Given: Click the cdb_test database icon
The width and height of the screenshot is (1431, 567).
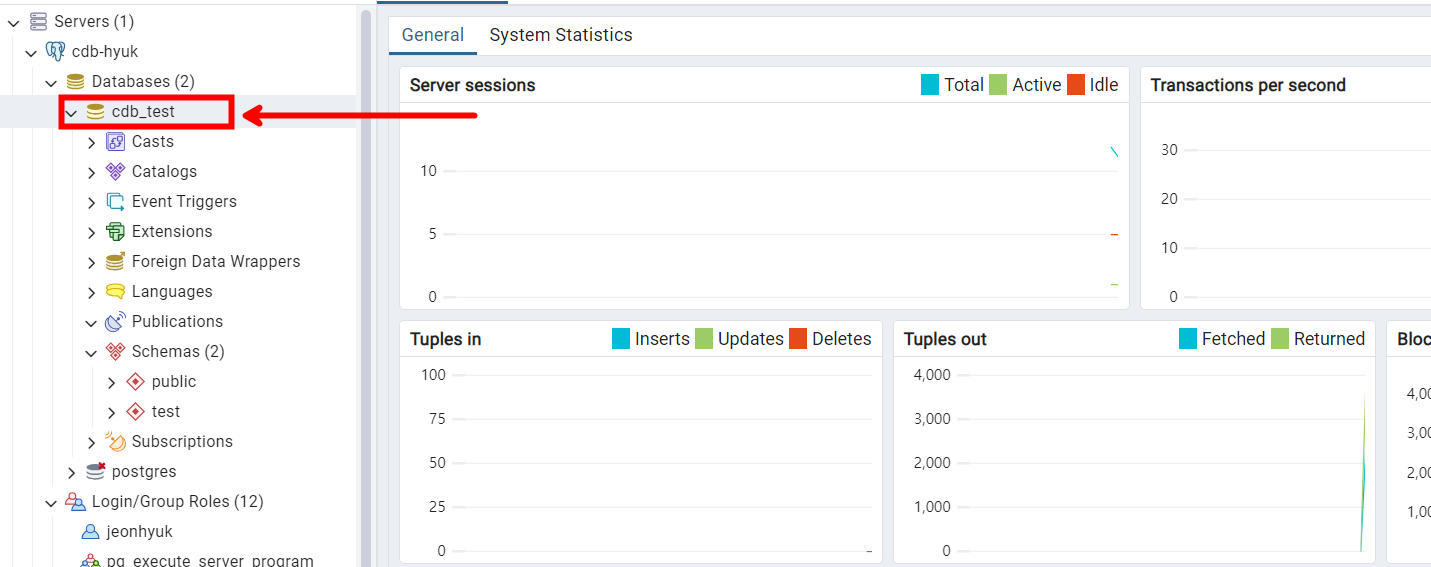Looking at the screenshot, I should pos(95,112).
